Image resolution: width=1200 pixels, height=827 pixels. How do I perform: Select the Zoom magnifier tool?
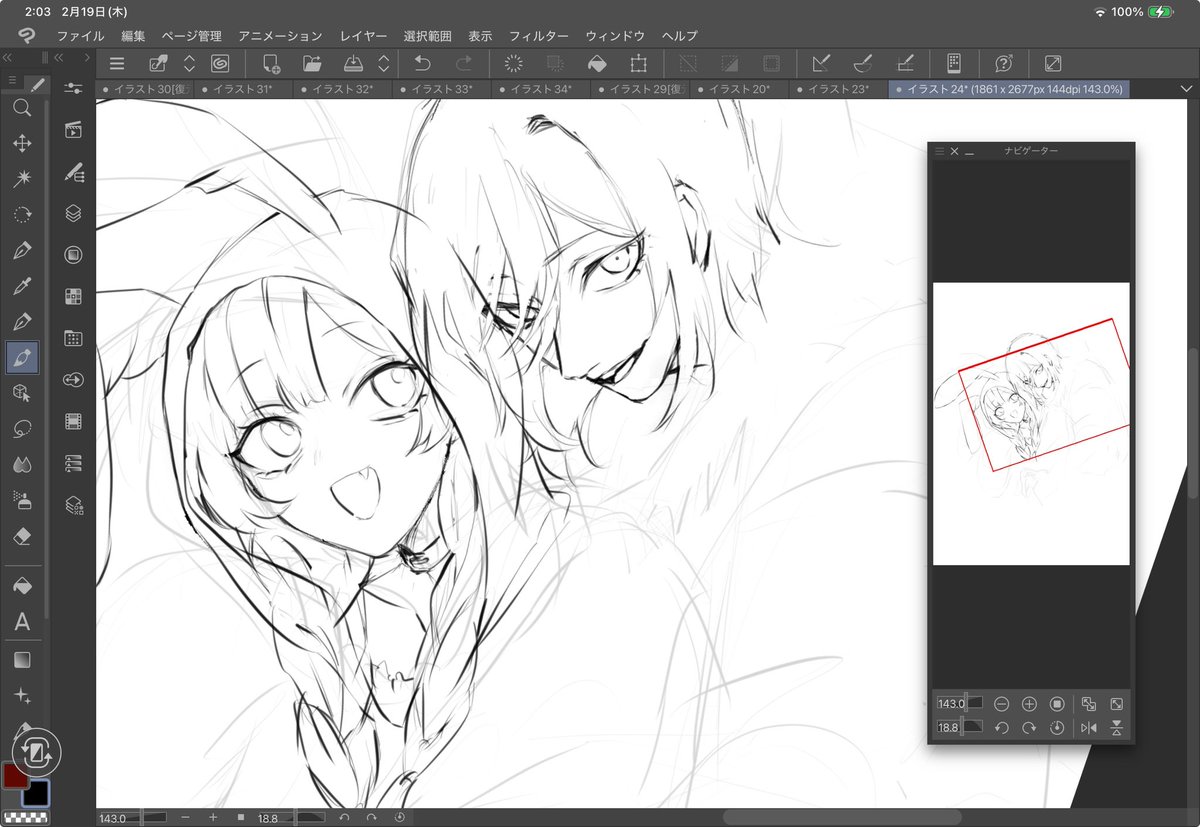click(23, 108)
